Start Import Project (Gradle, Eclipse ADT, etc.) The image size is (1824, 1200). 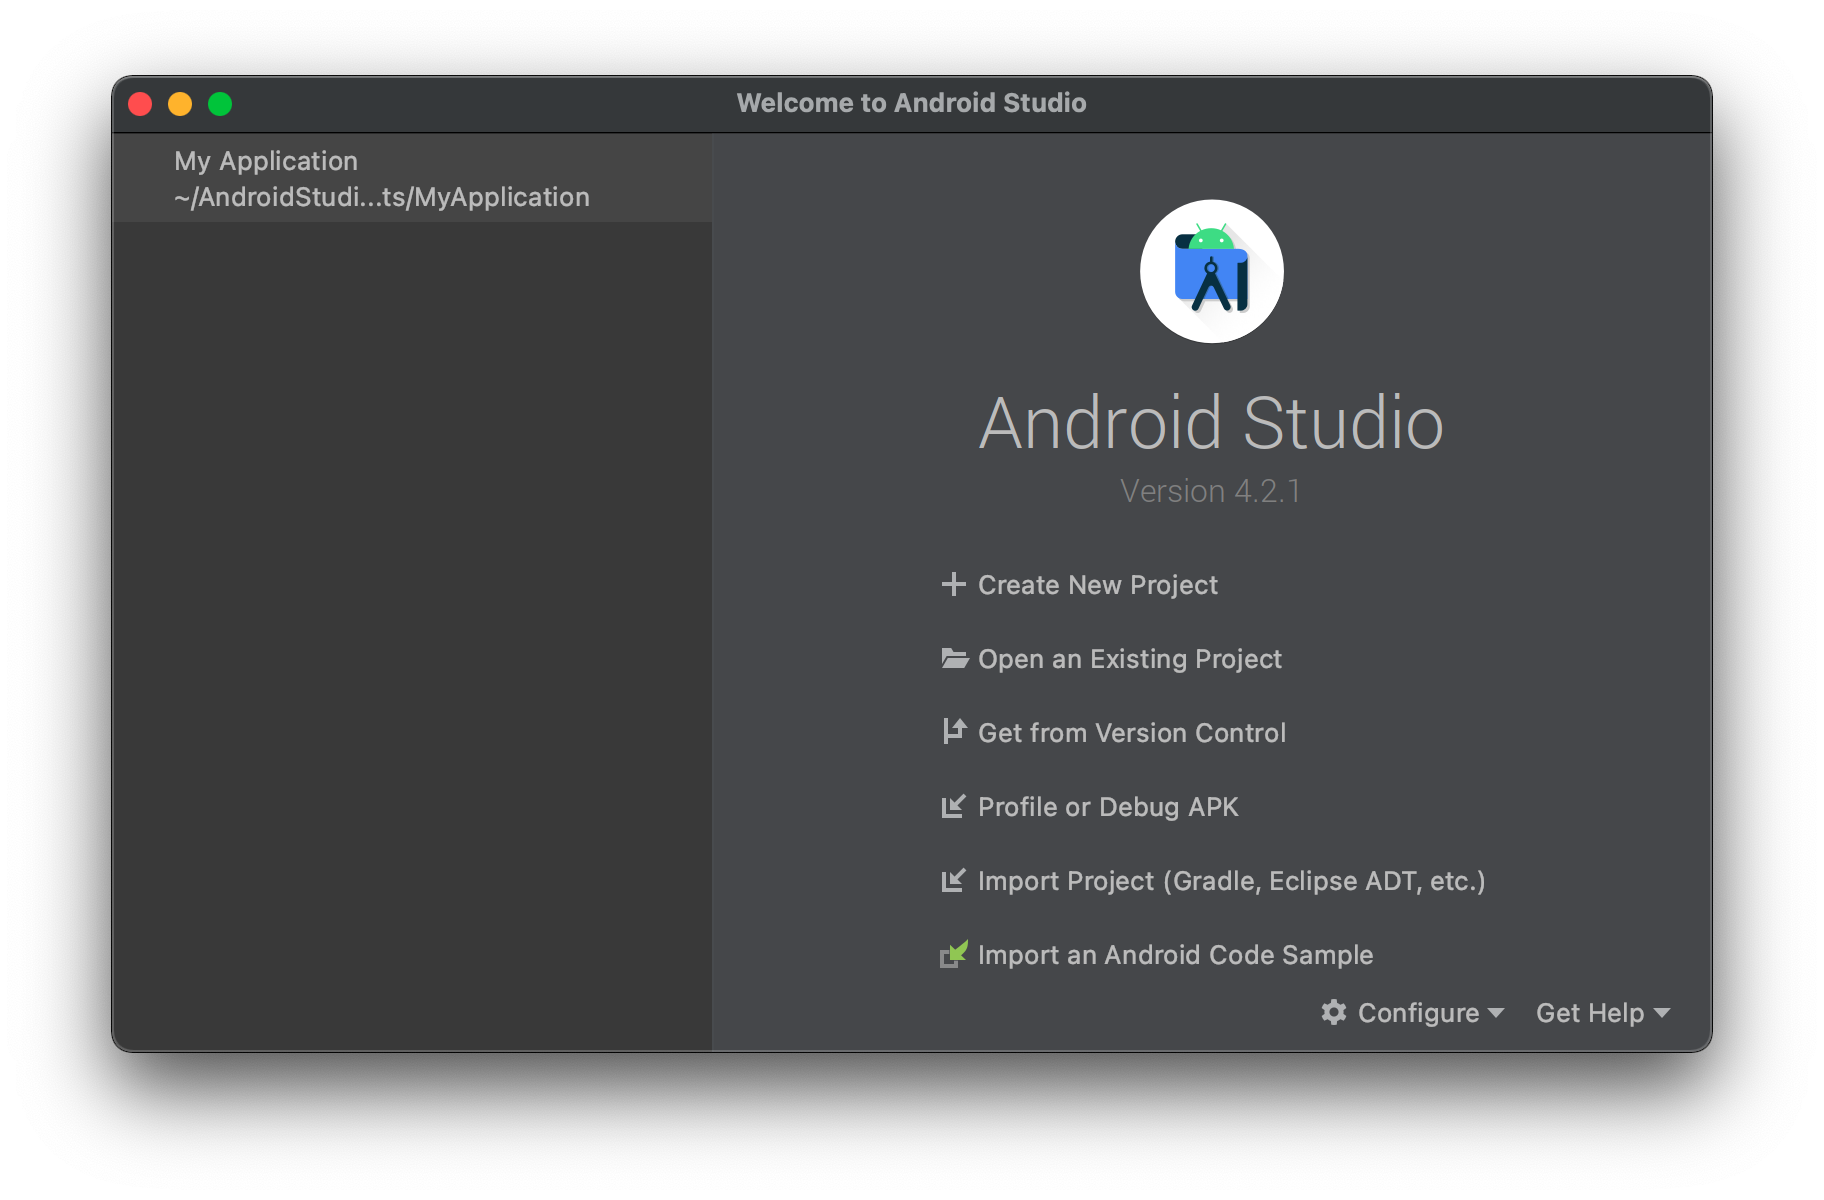[1232, 881]
